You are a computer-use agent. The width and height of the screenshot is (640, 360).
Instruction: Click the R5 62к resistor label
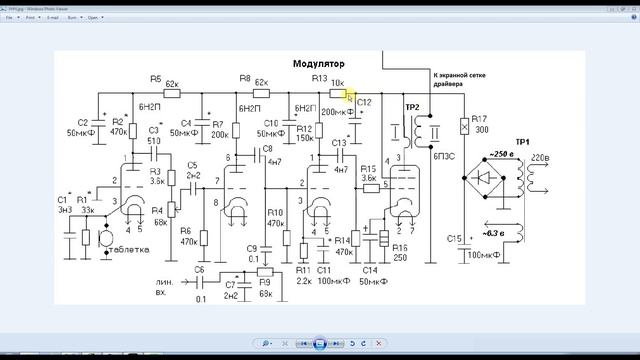(x=164, y=81)
